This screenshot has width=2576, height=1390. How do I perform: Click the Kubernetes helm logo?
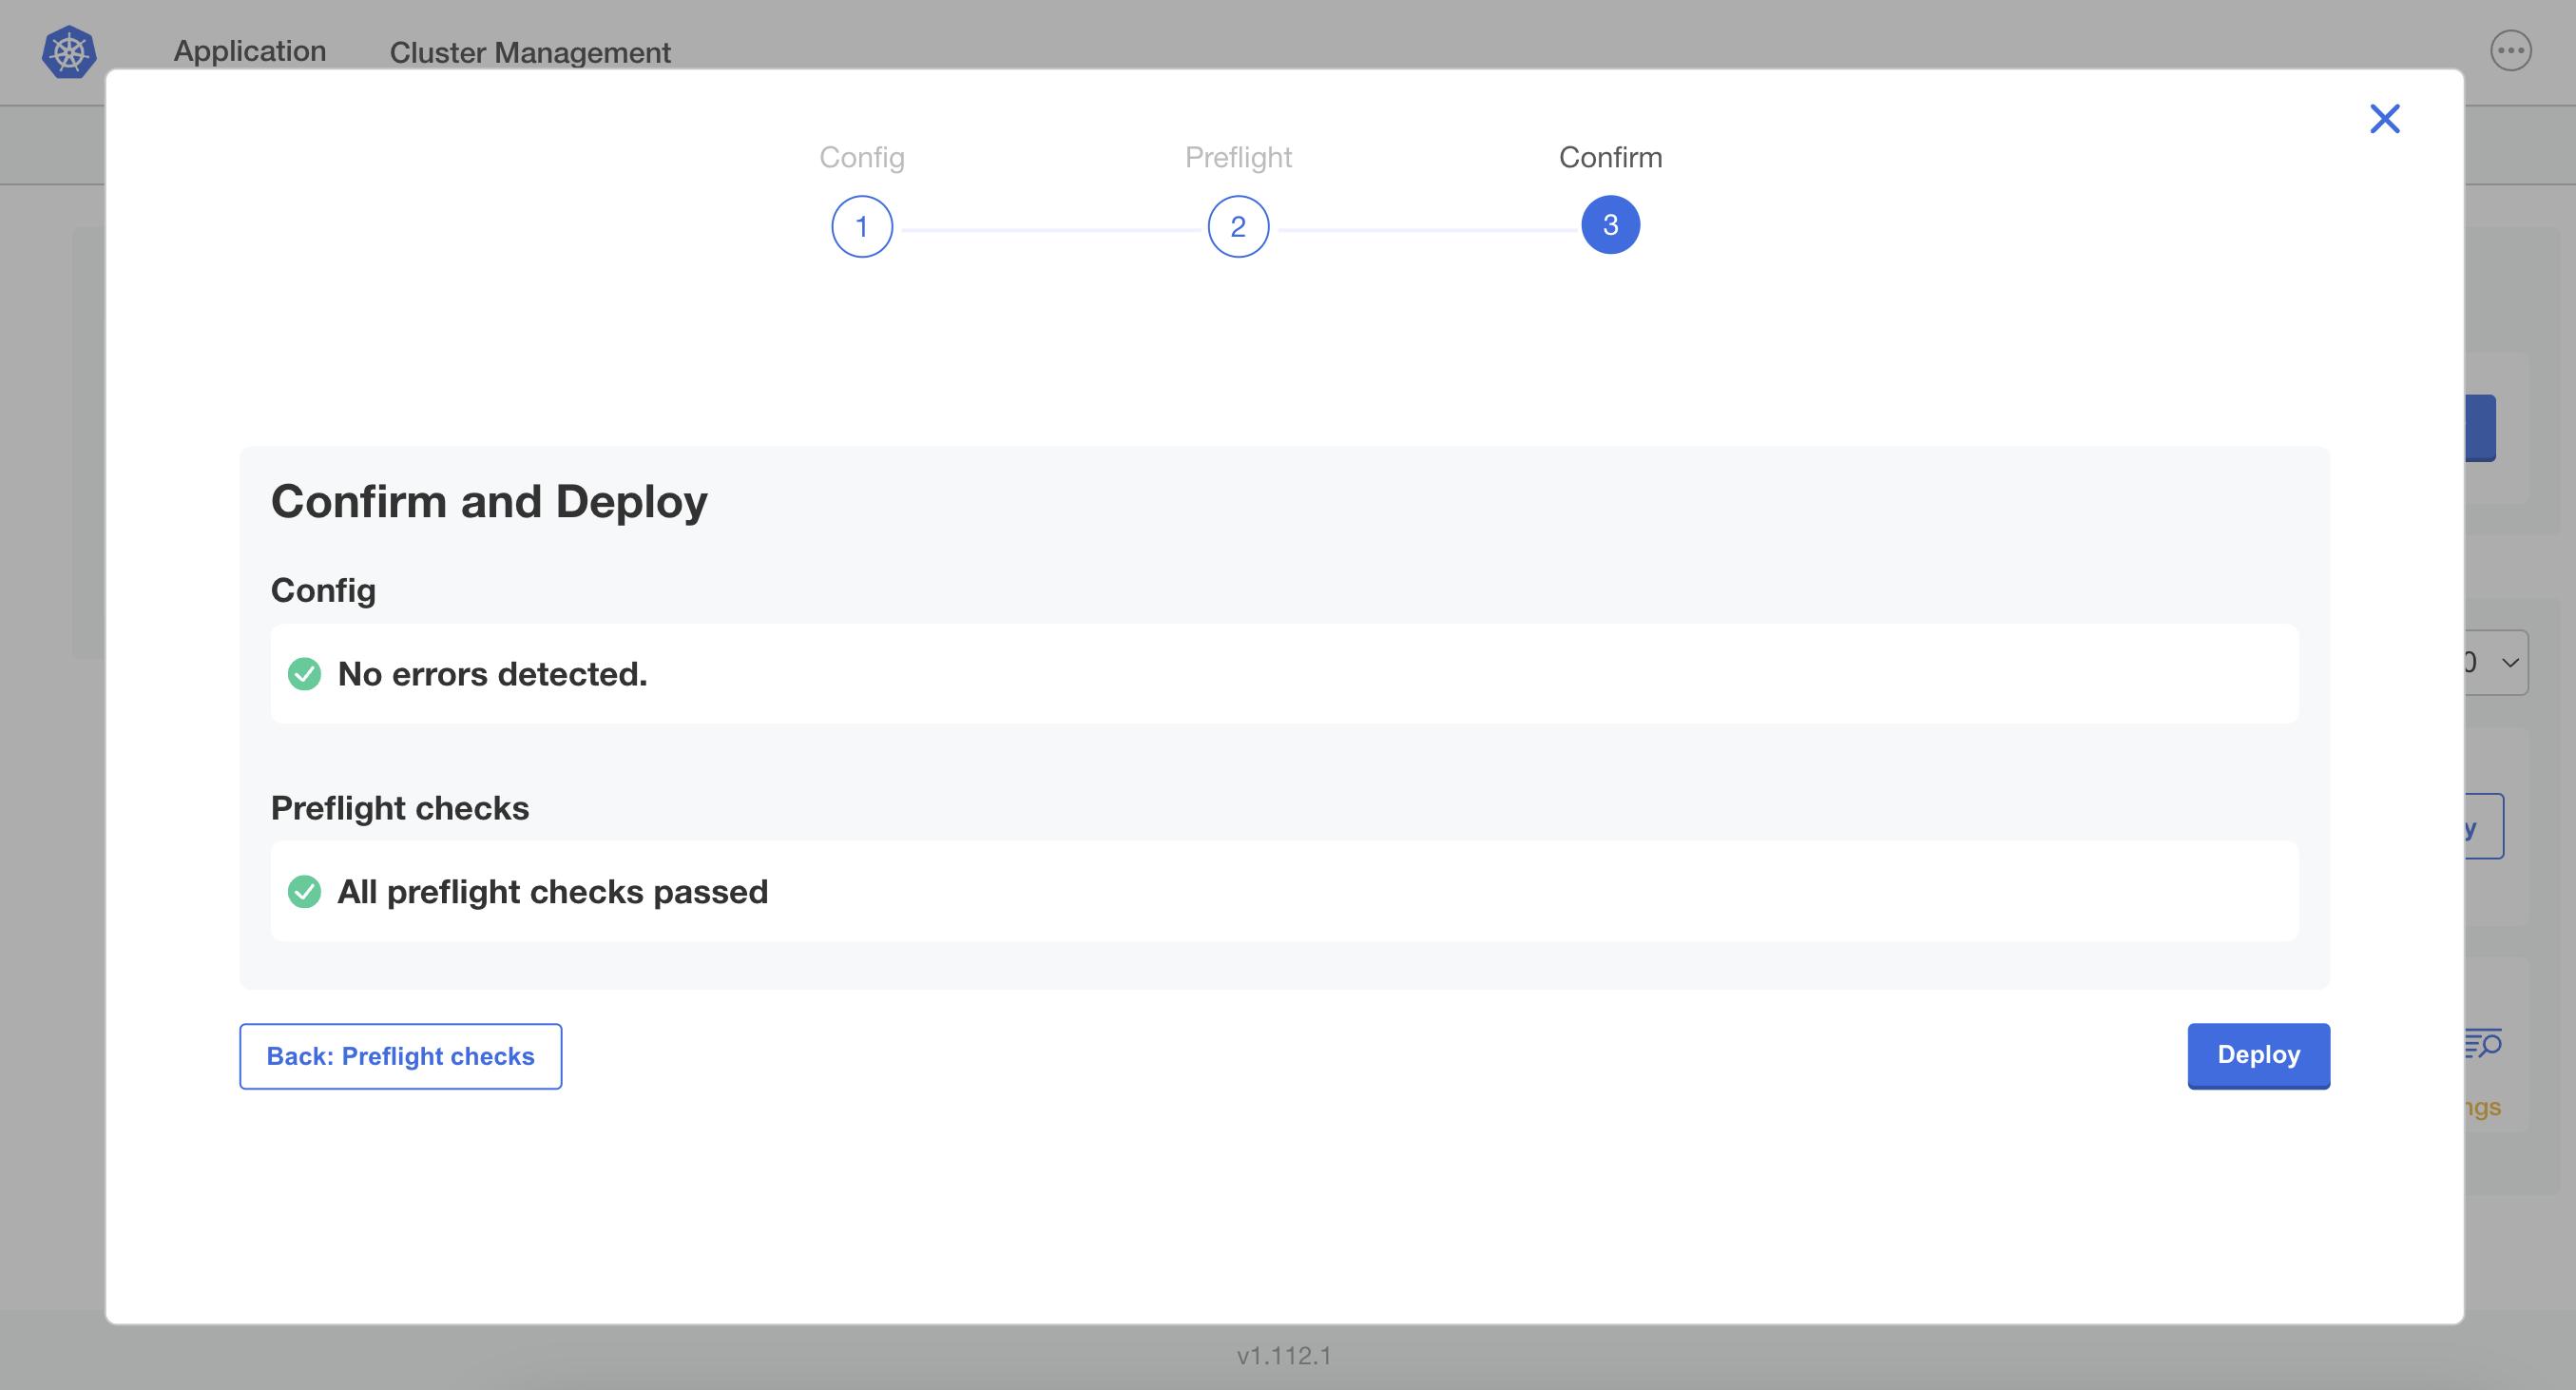69,52
